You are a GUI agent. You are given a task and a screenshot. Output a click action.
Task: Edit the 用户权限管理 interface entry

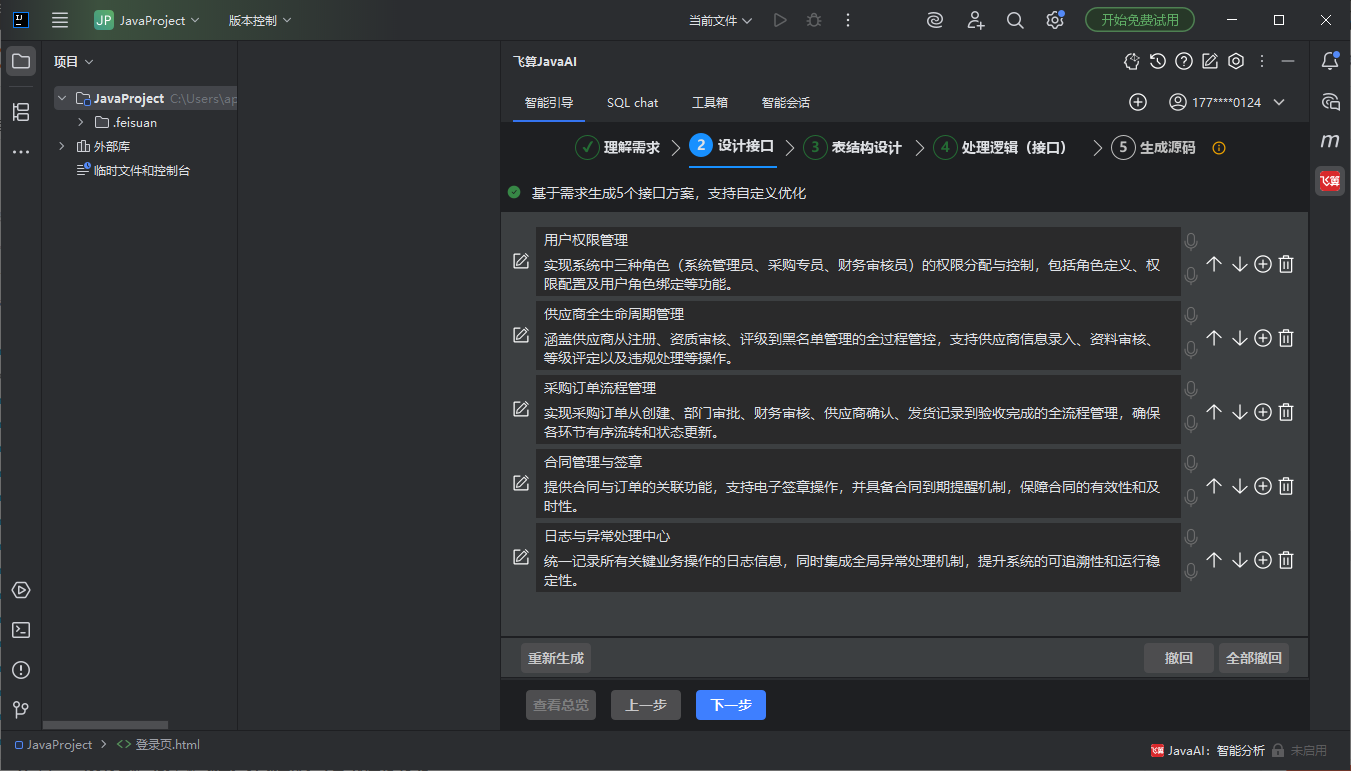pos(521,261)
